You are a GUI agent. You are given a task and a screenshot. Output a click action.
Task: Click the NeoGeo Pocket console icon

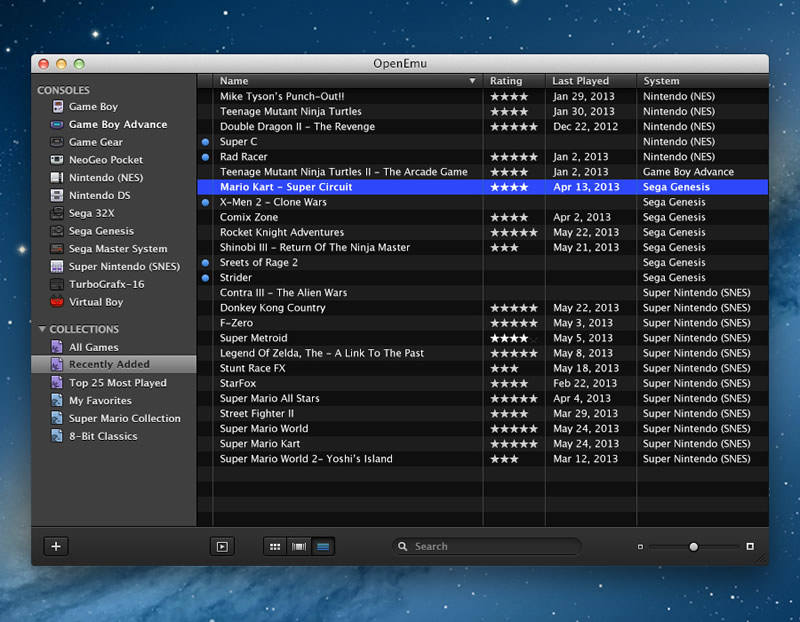pos(57,160)
